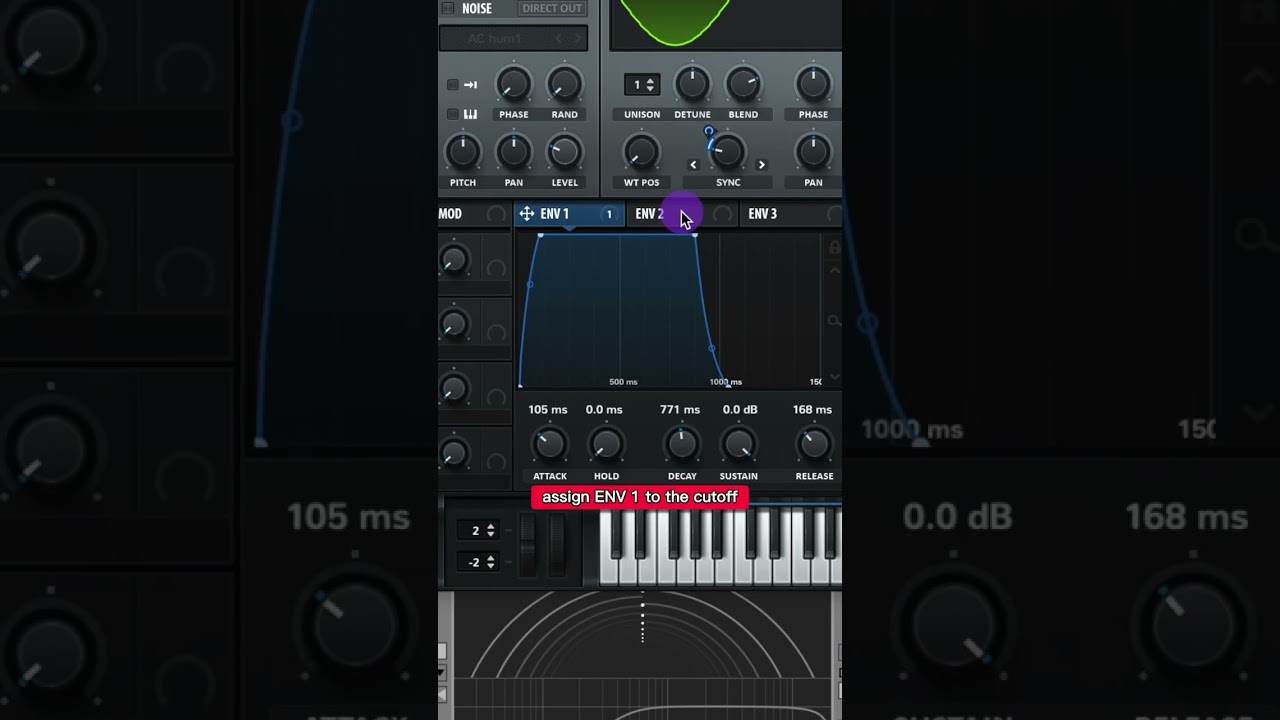1280x720 pixels.
Task: Select previous warp mode left of SYNC
Action: point(694,165)
